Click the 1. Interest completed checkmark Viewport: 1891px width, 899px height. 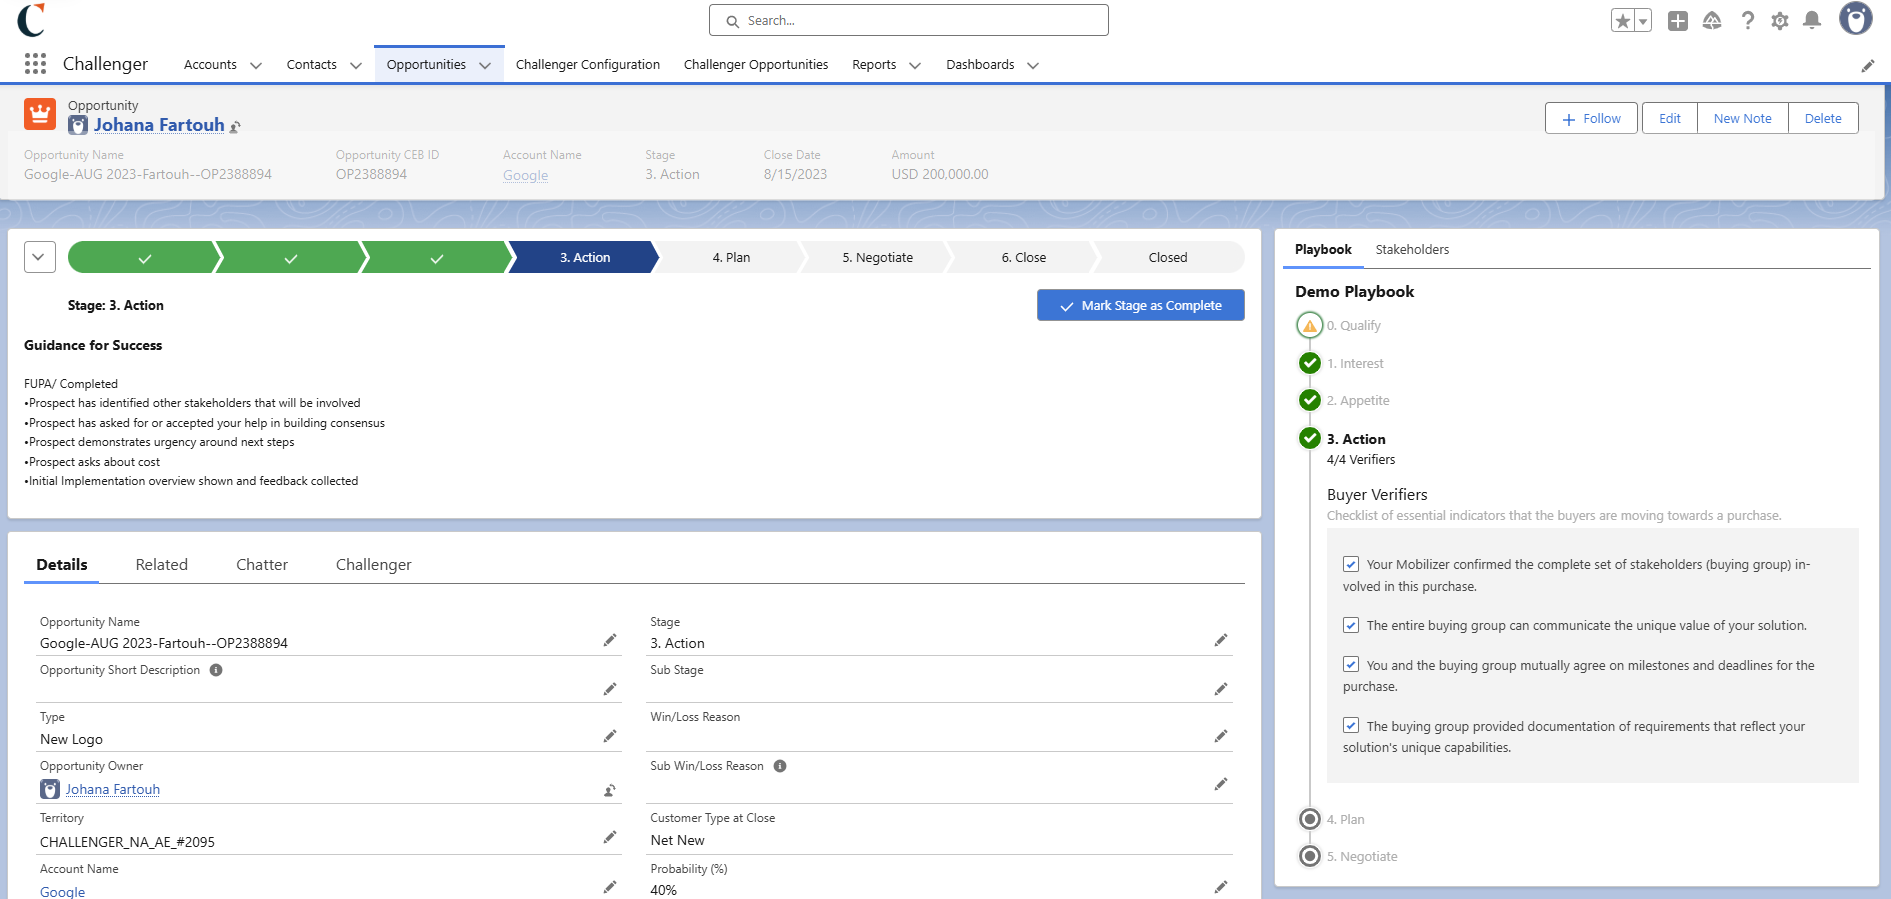coord(1310,363)
